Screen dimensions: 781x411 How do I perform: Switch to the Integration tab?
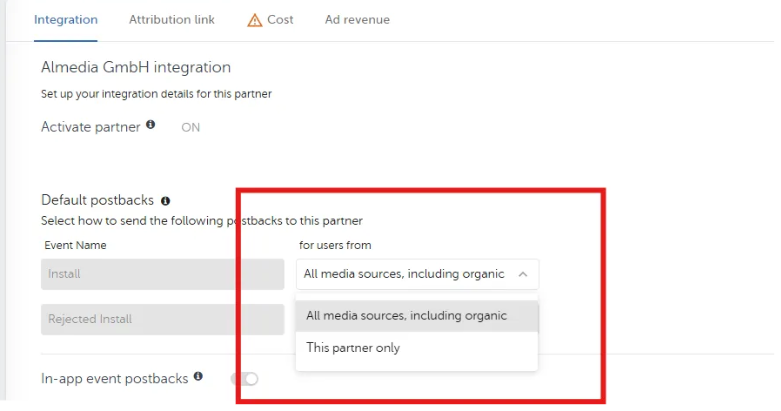[x=66, y=20]
